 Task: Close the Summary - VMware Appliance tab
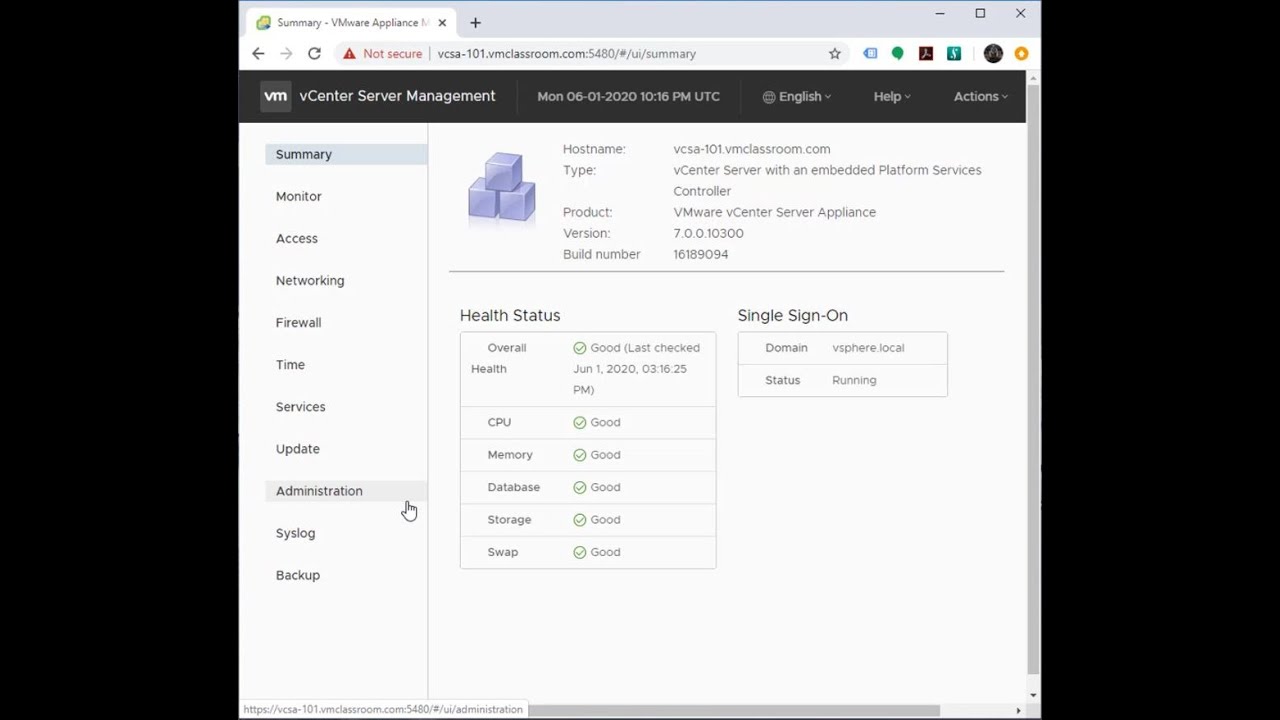442,22
